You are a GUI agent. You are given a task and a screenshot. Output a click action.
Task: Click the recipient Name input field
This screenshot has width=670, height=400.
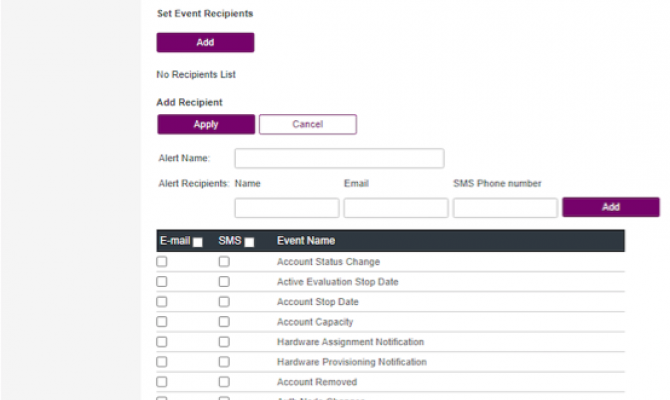point(286,208)
